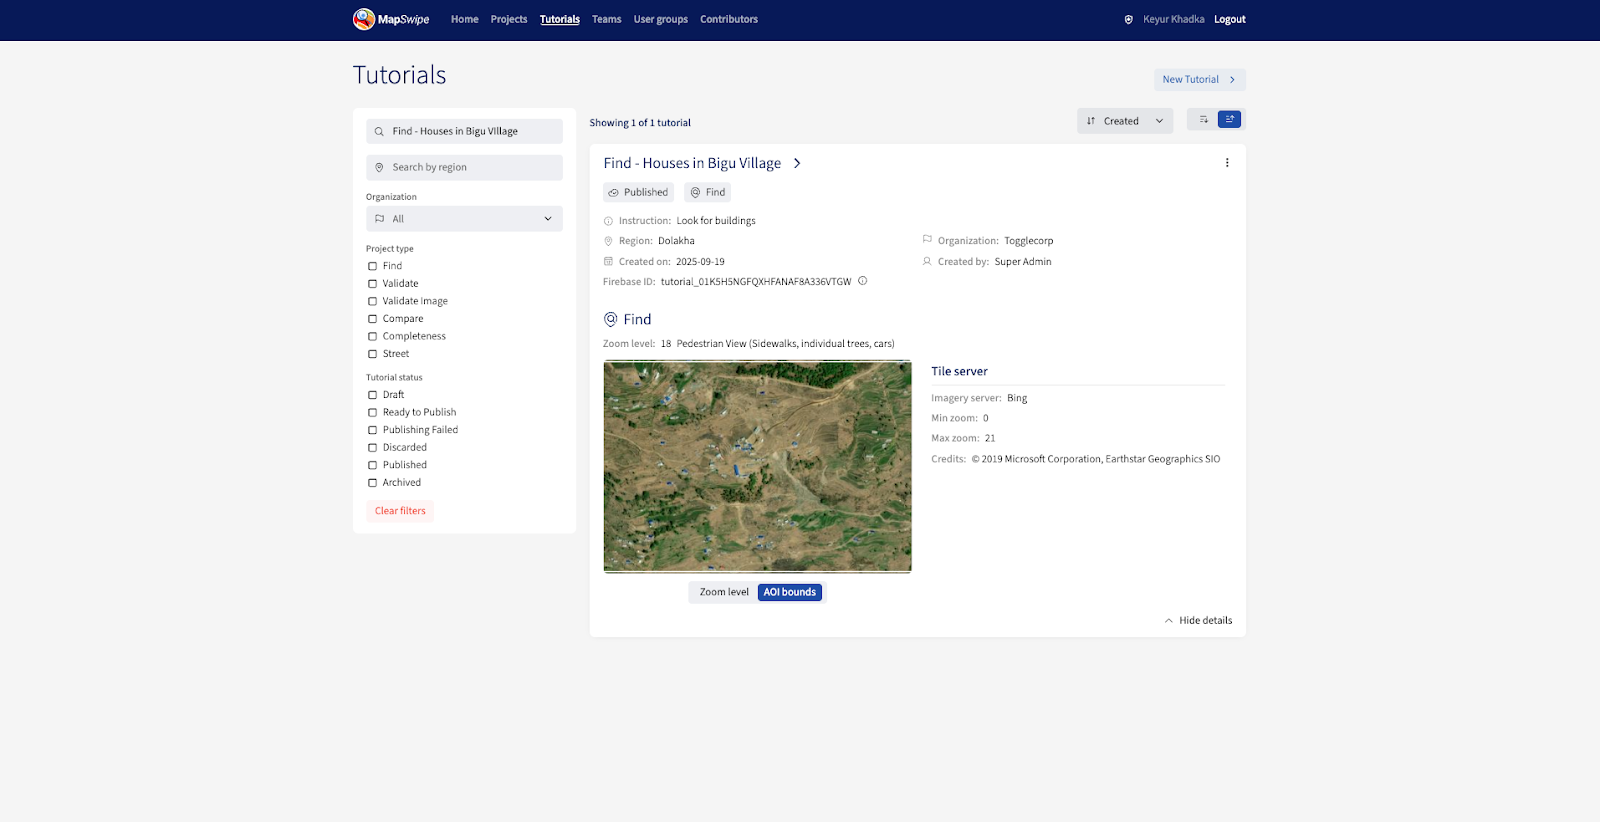Screen dimensions: 1600x822
Task: Click the MapSwipe logo in navbar
Action: click(391, 19)
